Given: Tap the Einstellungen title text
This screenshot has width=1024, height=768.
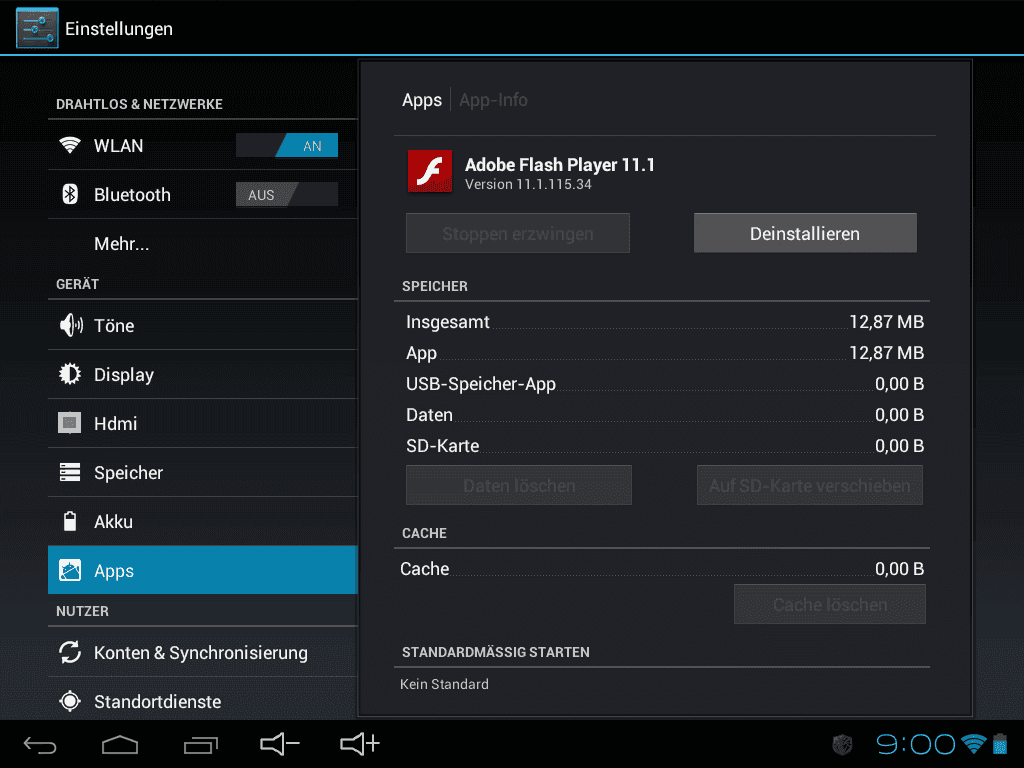Looking at the screenshot, I should point(119,29).
